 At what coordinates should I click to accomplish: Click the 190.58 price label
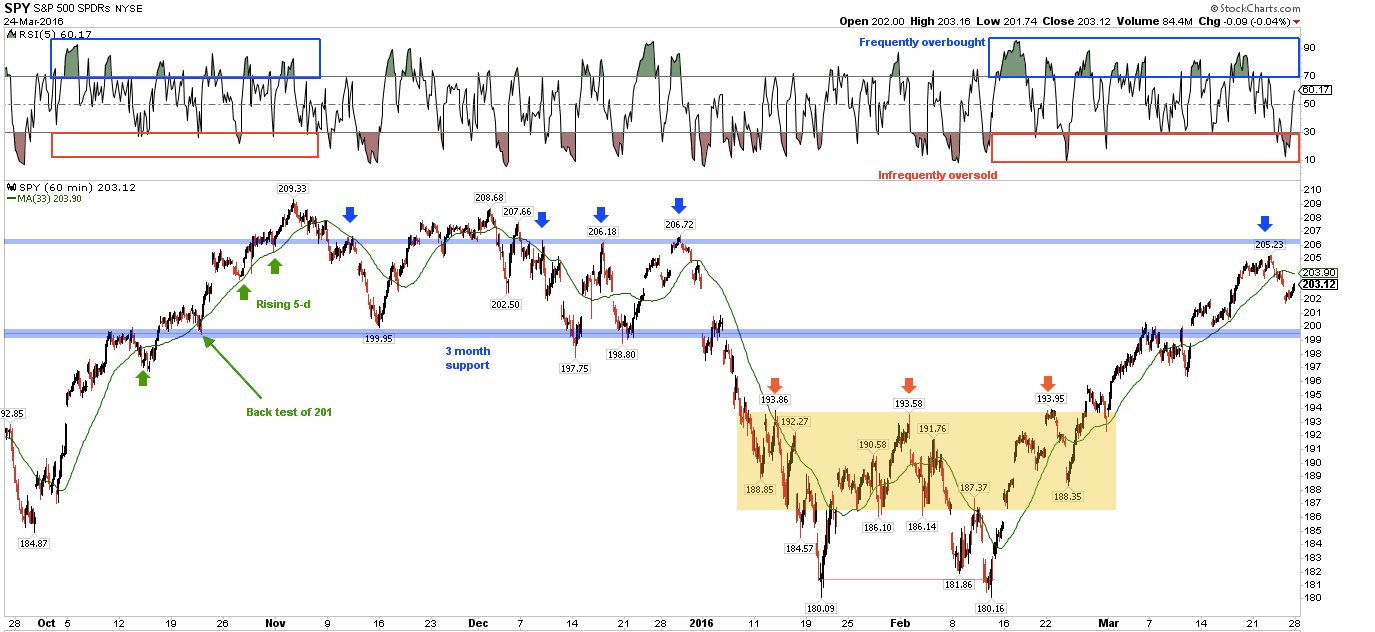click(872, 444)
